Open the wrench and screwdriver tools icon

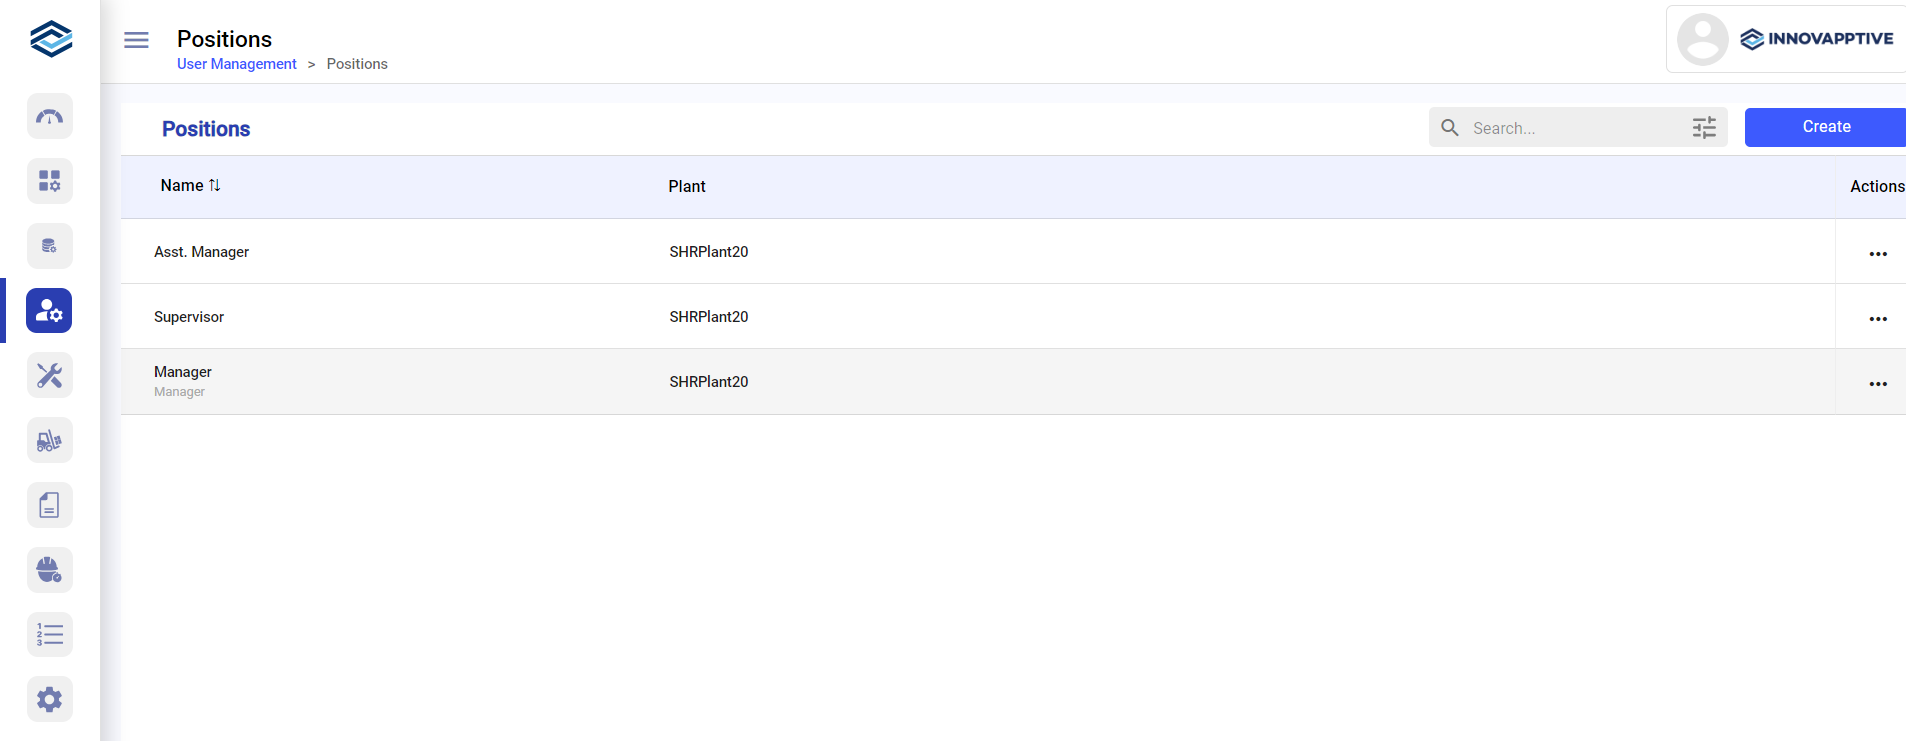coord(49,376)
